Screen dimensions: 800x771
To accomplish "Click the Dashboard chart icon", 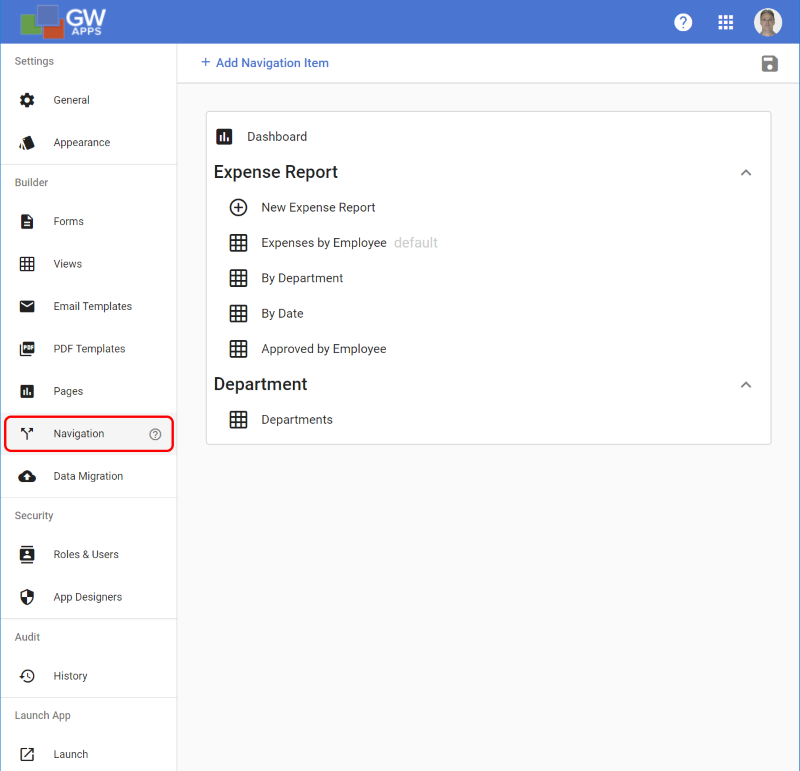I will click(x=224, y=137).
